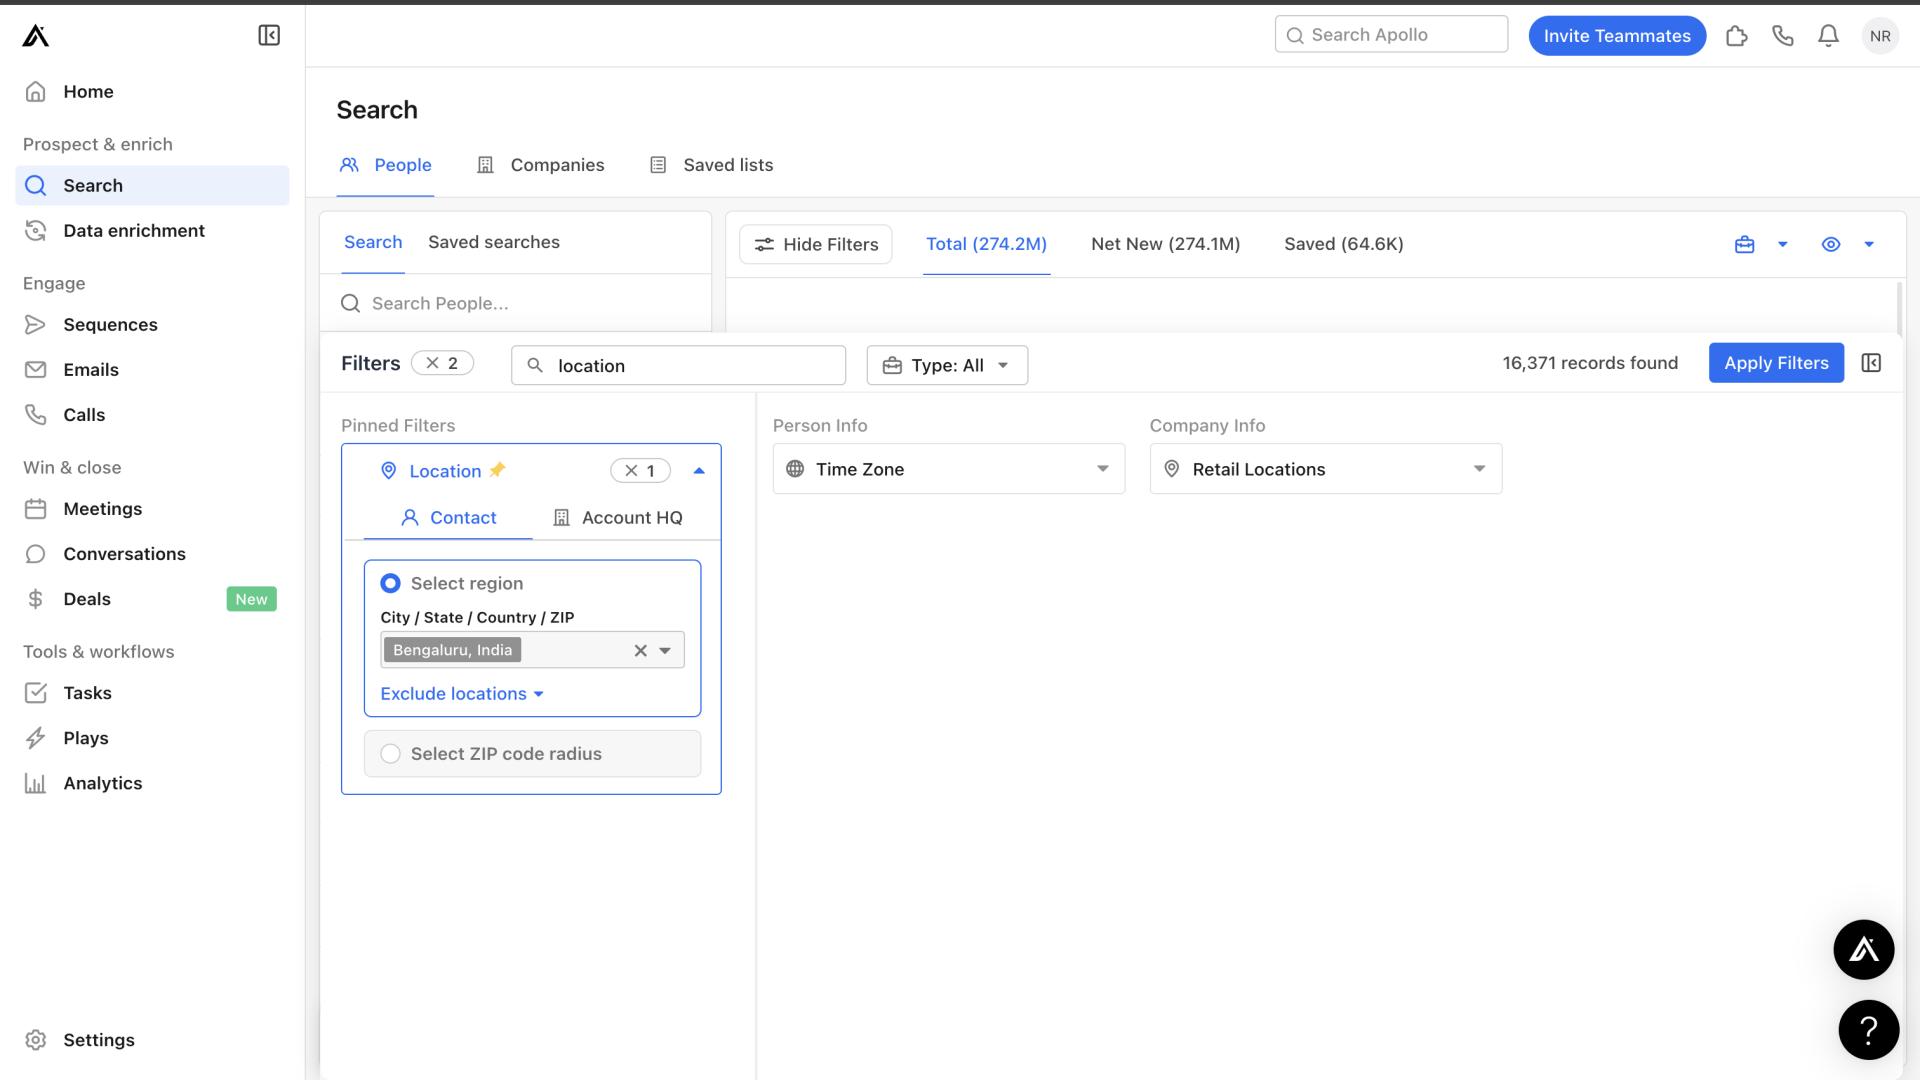The width and height of the screenshot is (1920, 1080).
Task: Expand the Time Zone filter
Action: (949, 469)
